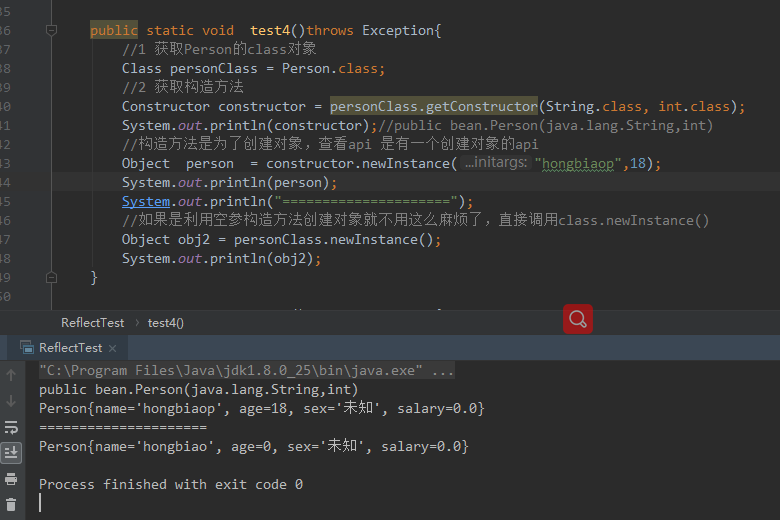Select test4() in breadcrumb bar
The width and height of the screenshot is (780, 520).
click(166, 323)
